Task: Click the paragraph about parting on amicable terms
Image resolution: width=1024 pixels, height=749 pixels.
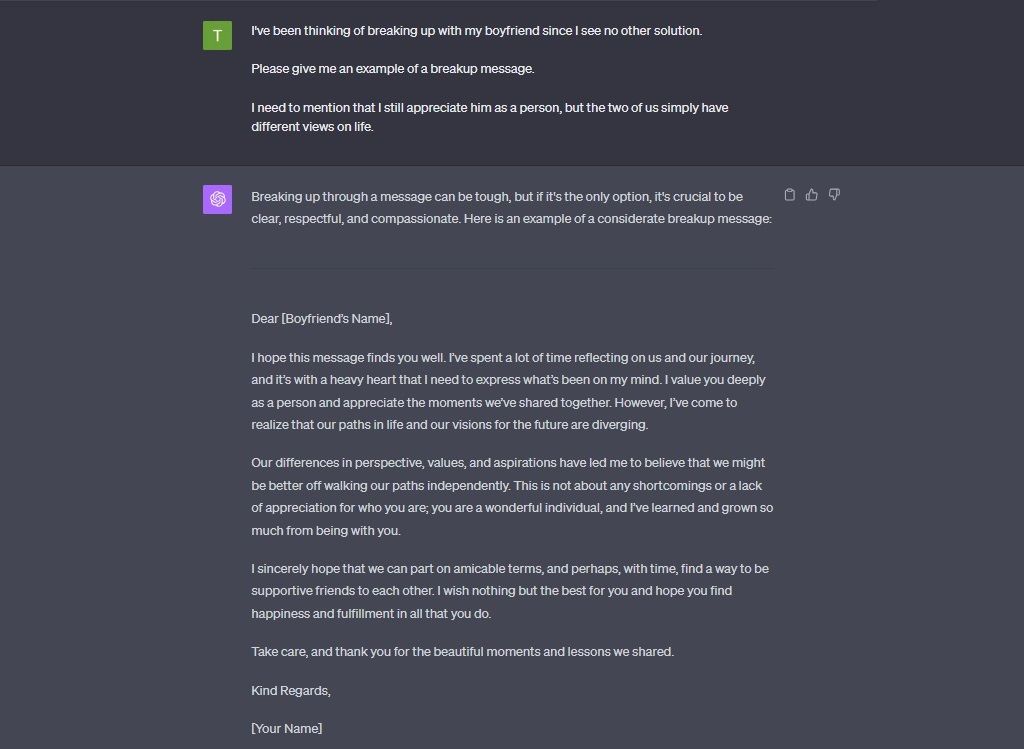Action: pyautogui.click(x=508, y=590)
